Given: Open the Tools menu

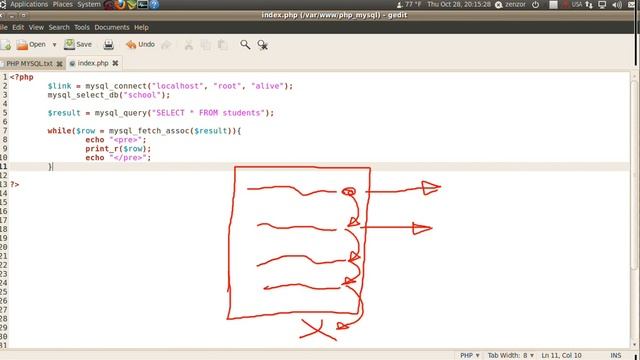Looking at the screenshot, I should 82,27.
